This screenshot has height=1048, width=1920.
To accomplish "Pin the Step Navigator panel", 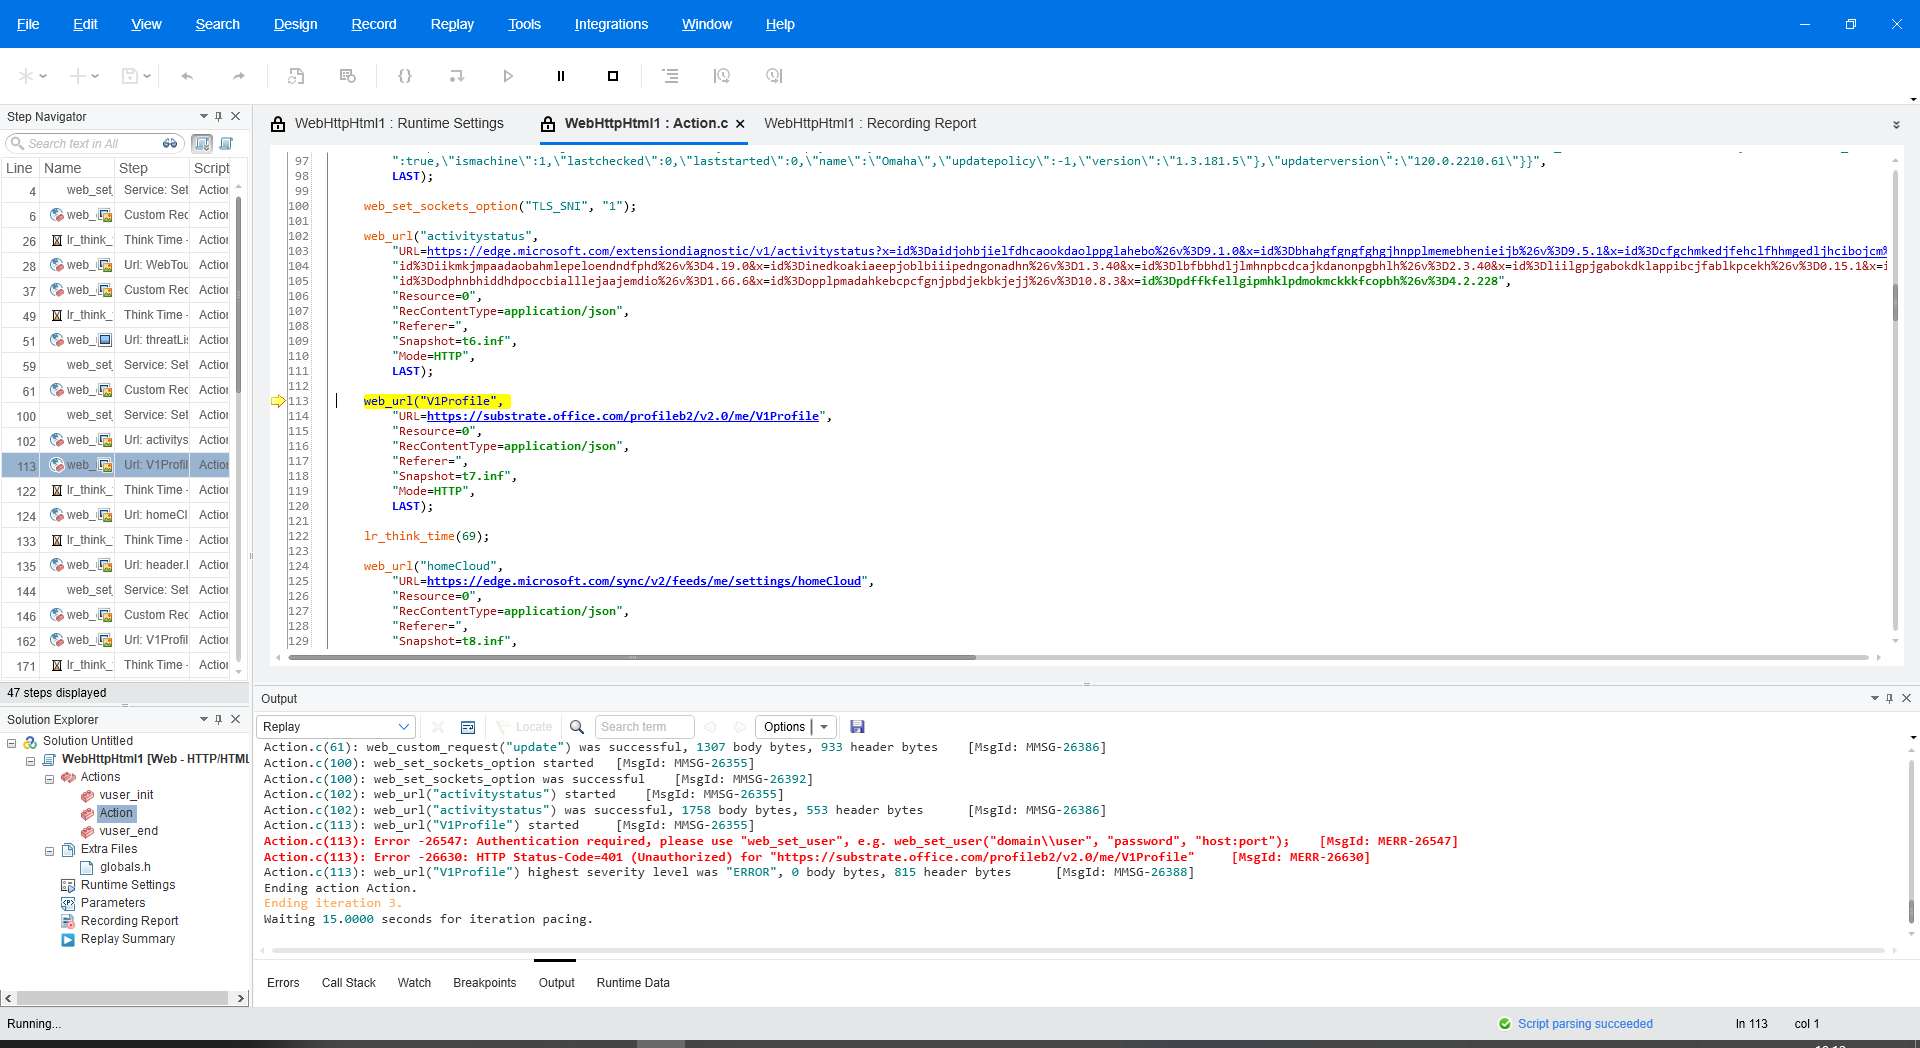I will tap(219, 117).
